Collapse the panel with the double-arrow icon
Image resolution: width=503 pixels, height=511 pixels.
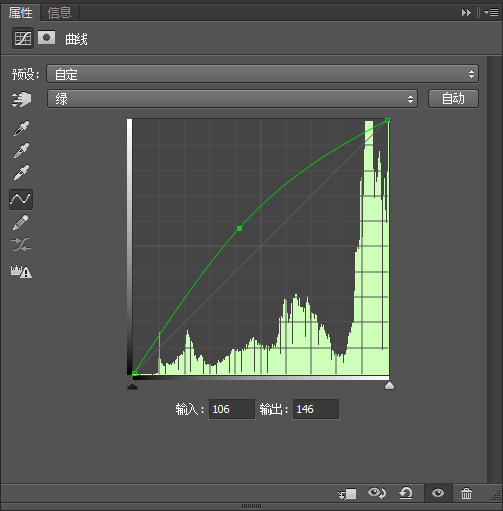coord(466,13)
